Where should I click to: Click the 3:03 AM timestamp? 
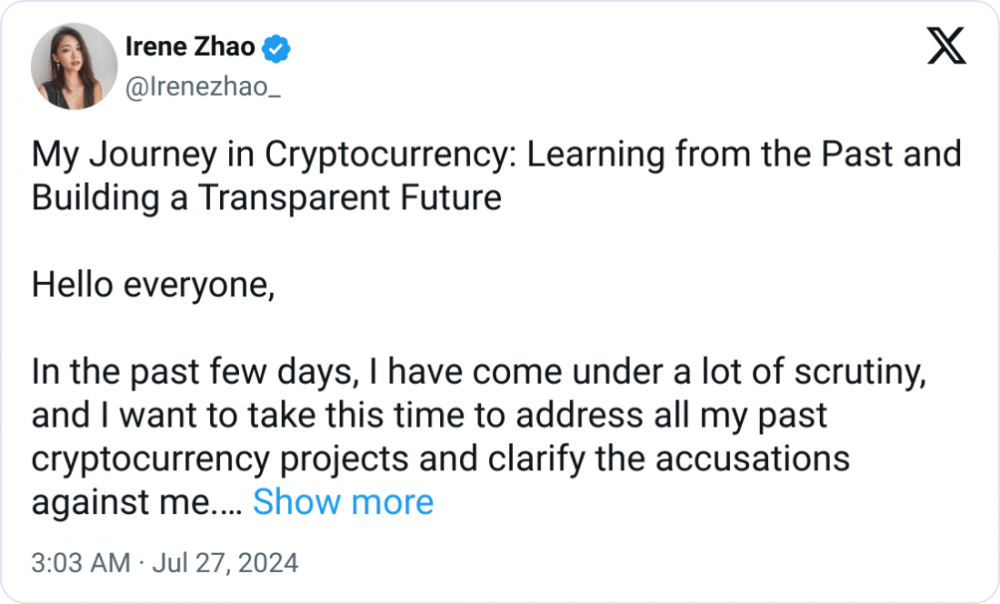tap(80, 563)
